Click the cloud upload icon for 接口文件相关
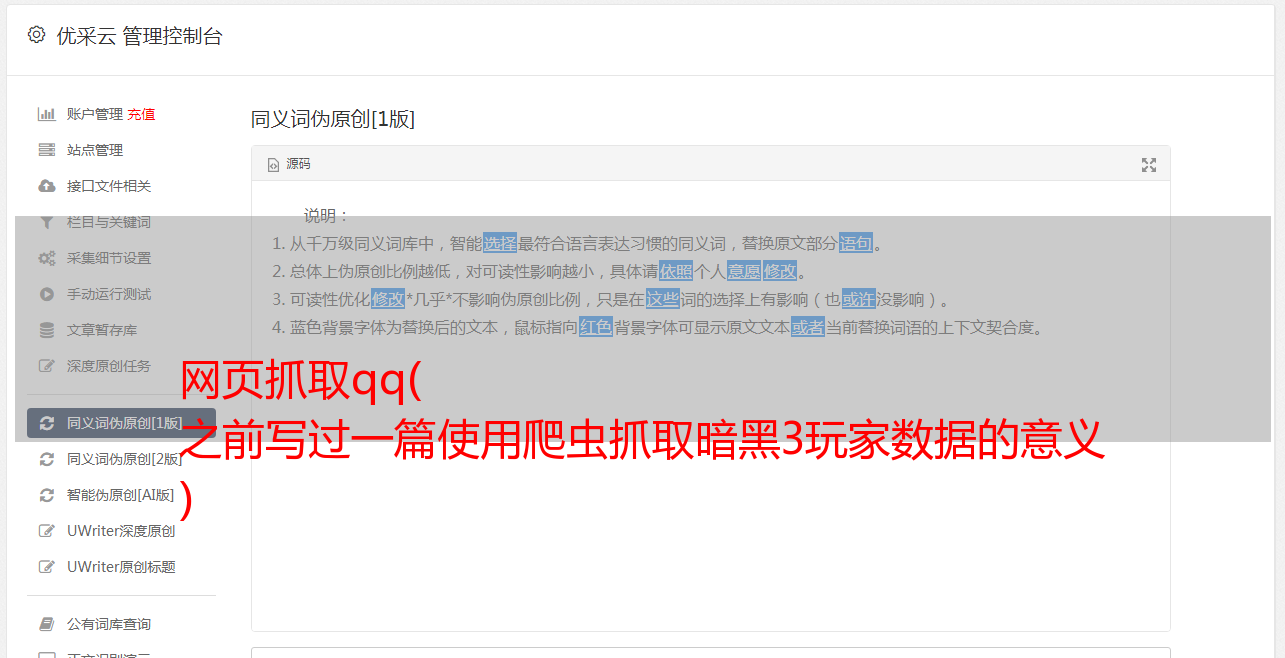The image size is (1285, 658). click(x=46, y=186)
